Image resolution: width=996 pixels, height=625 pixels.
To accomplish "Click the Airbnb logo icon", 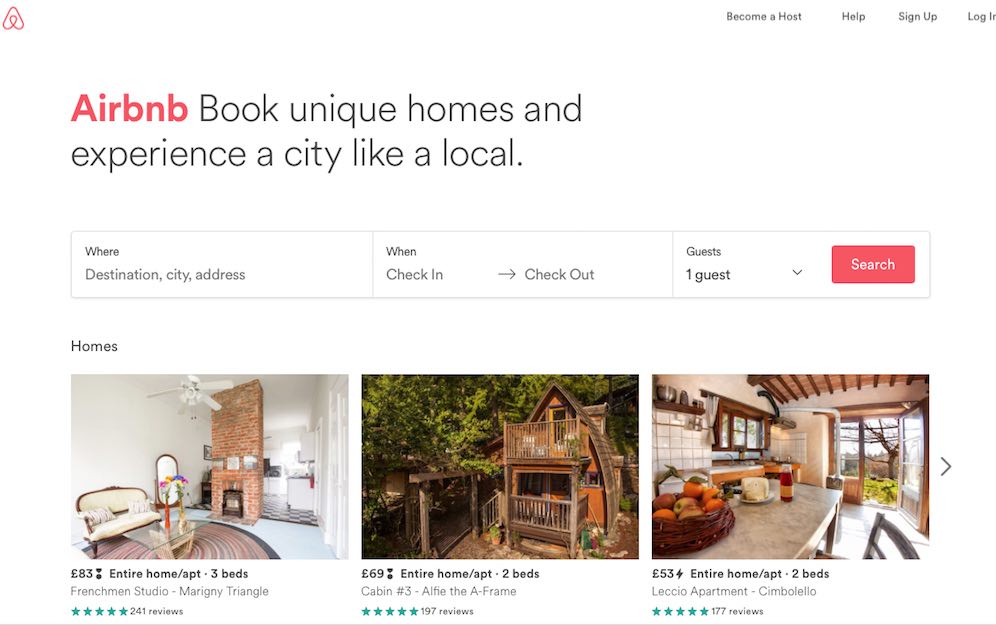I will pyautogui.click(x=13, y=18).
